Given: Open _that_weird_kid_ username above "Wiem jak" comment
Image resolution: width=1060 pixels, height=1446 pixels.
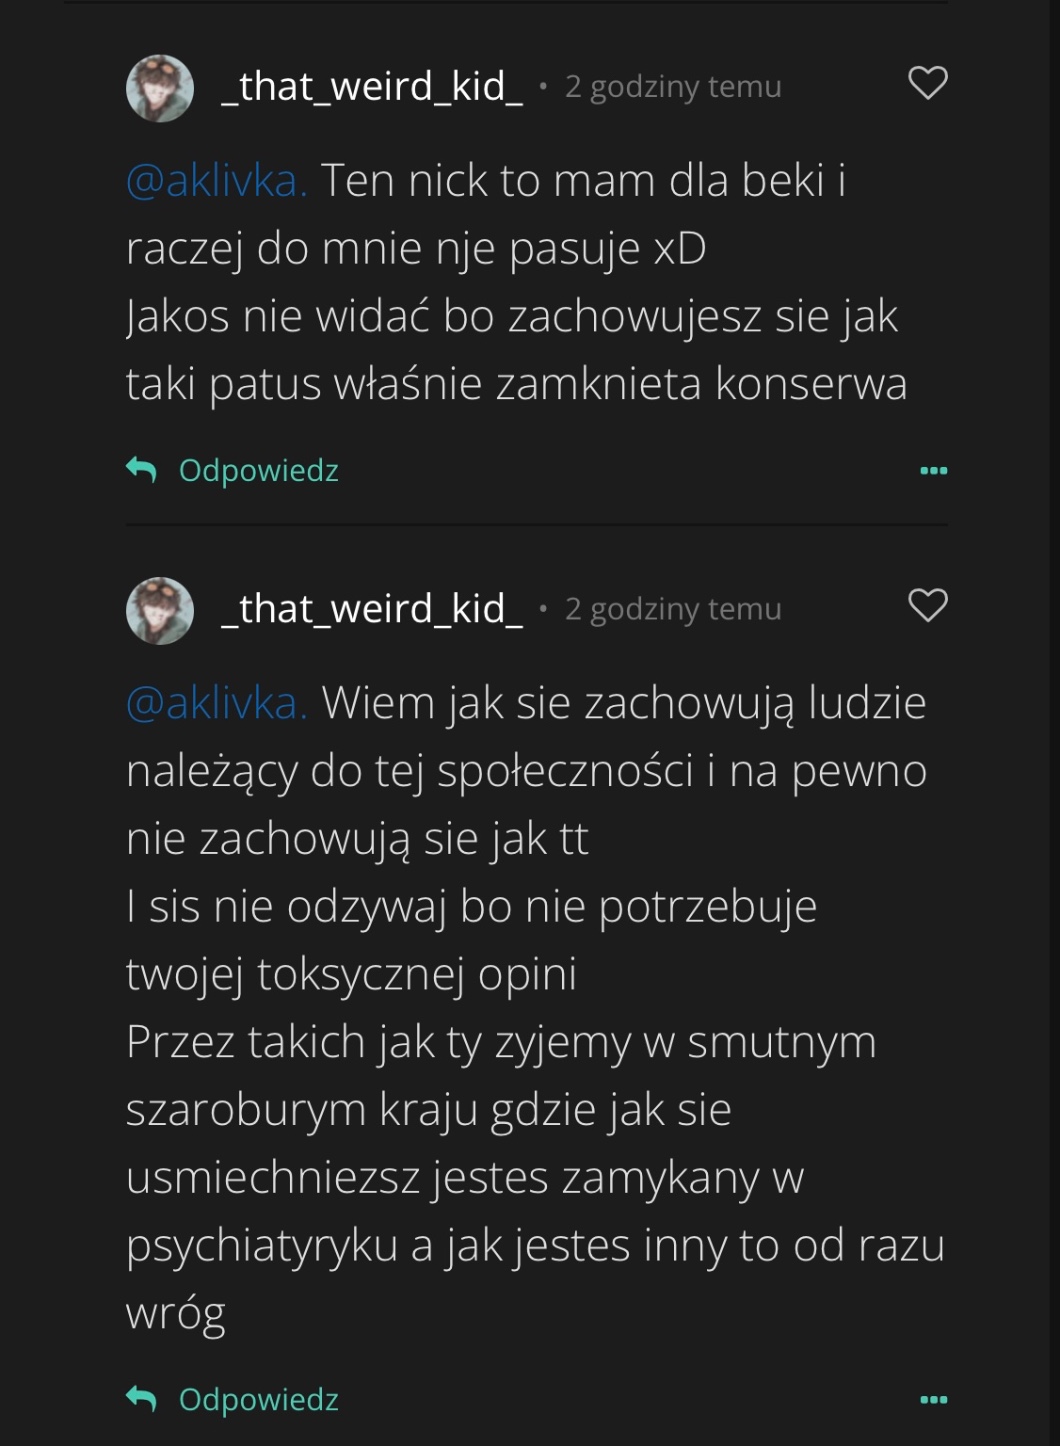Looking at the screenshot, I should click(371, 609).
